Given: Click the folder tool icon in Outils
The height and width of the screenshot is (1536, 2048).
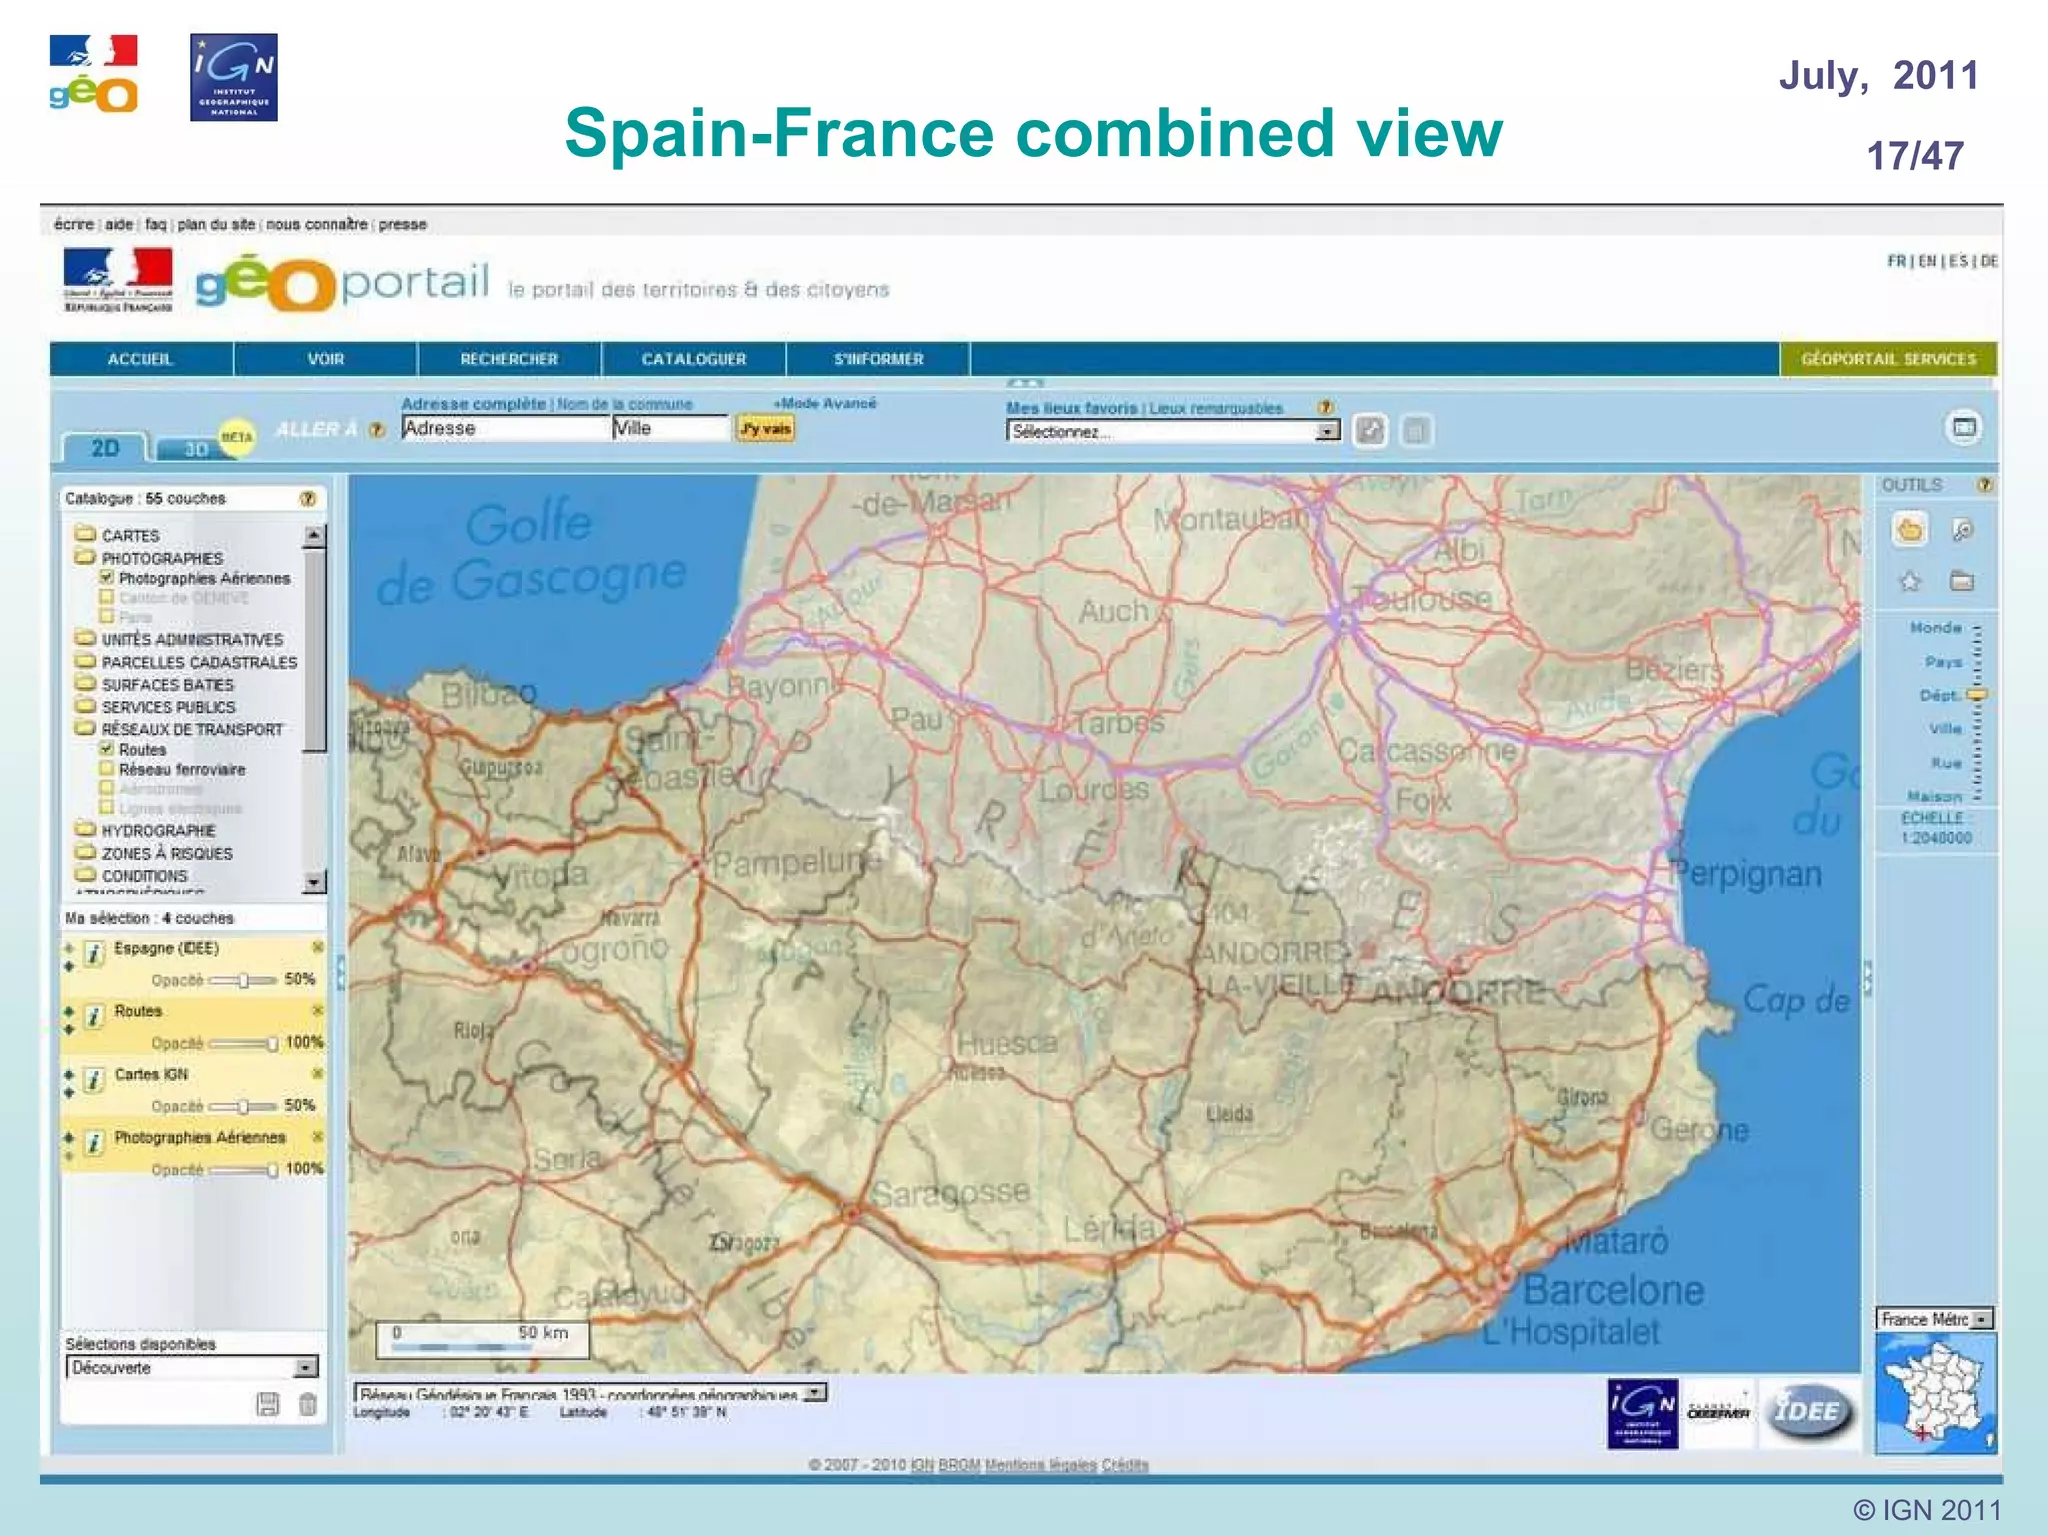Looking at the screenshot, I should 1962,581.
